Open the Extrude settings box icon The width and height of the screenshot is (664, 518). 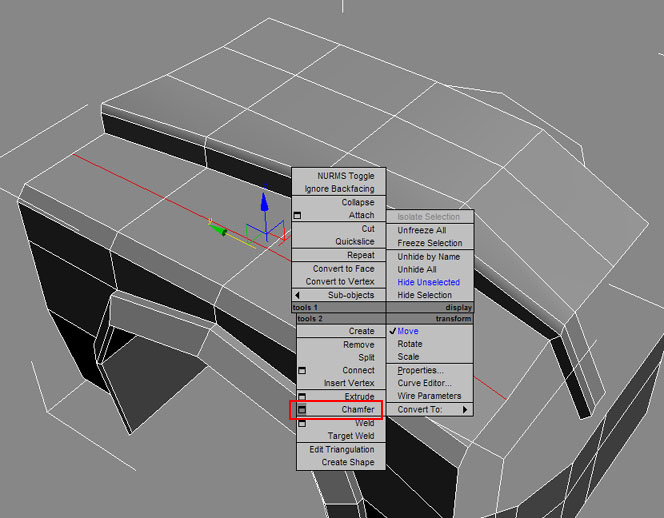point(302,397)
